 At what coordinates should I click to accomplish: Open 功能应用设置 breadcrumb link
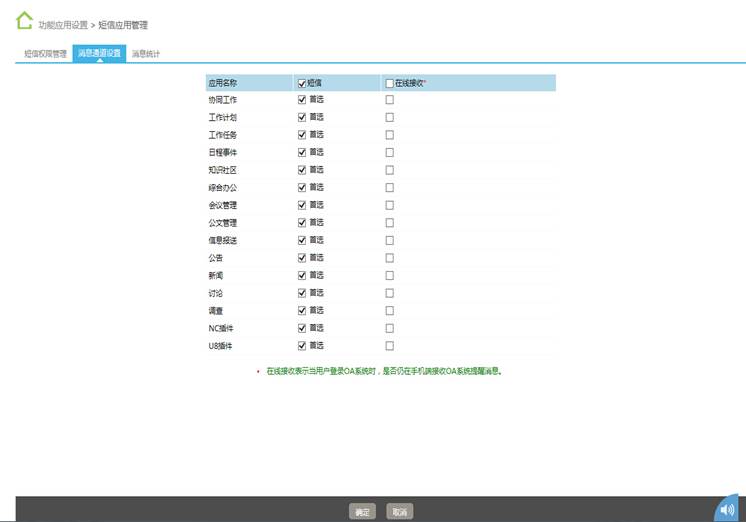[63, 24]
